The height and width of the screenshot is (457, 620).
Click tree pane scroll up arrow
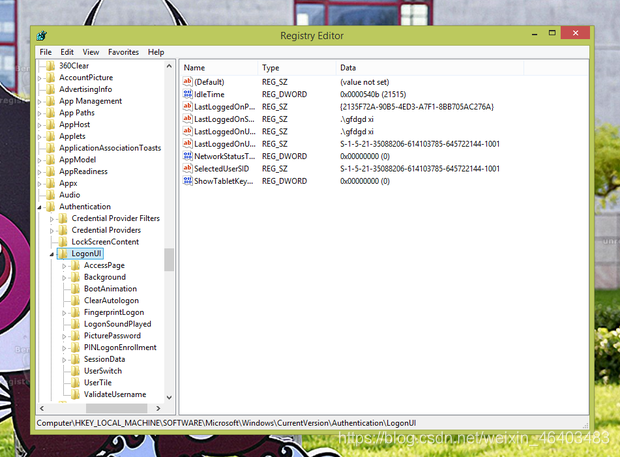[x=169, y=66]
